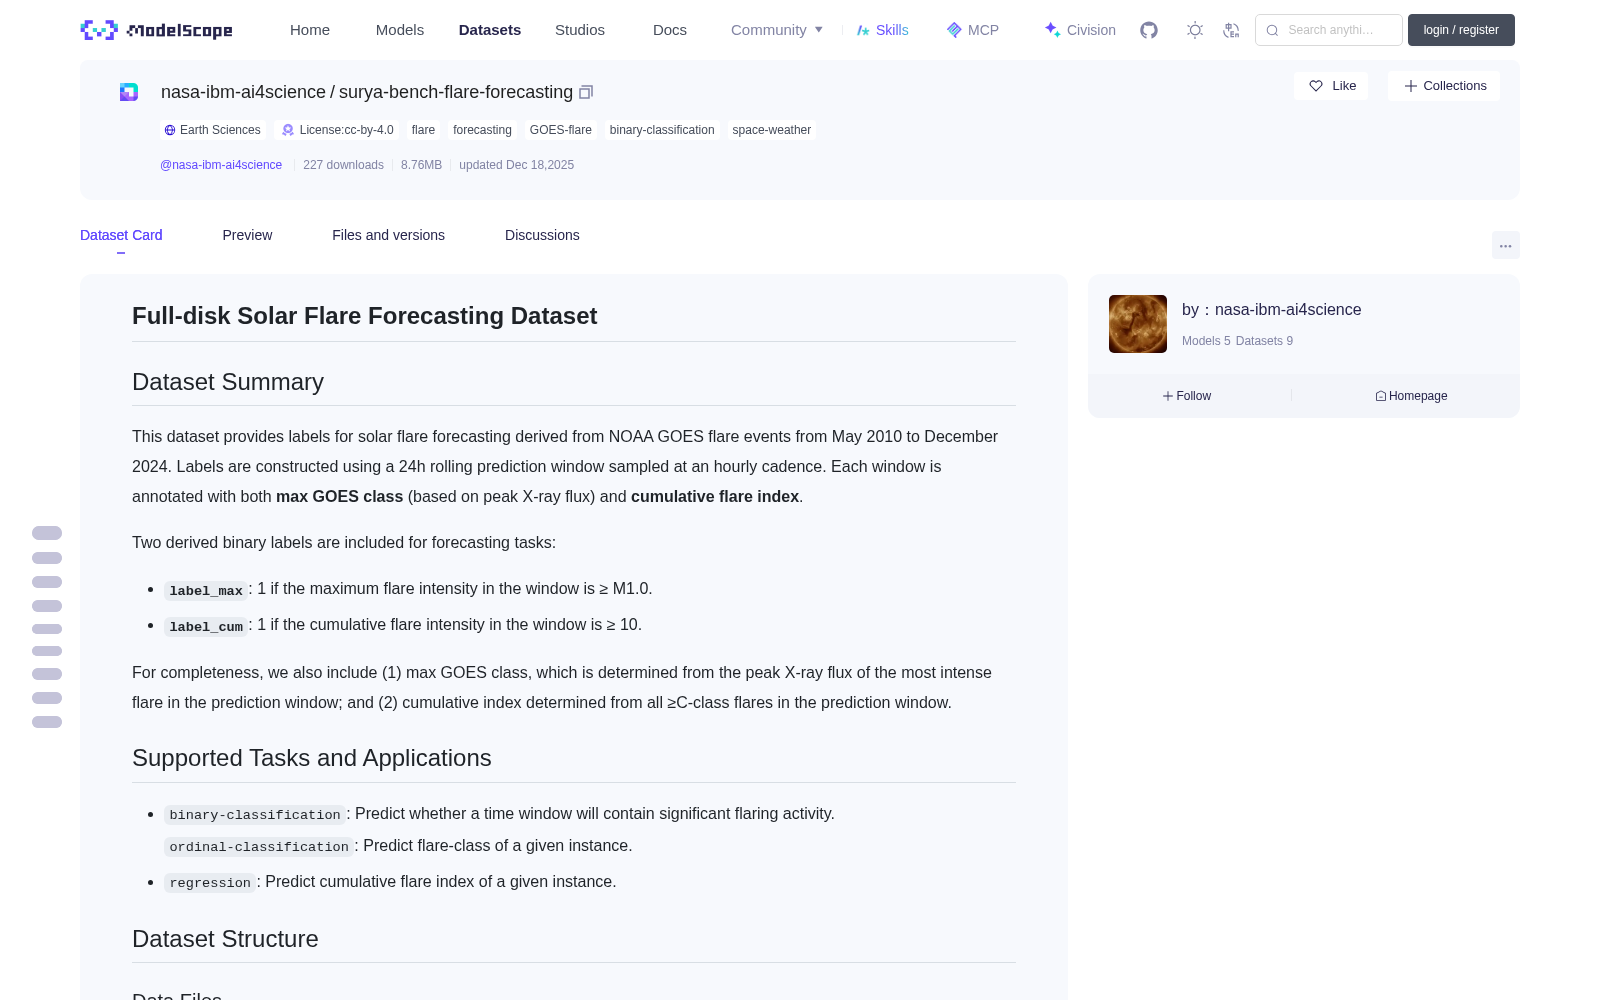Visit the organization Homepage link
The width and height of the screenshot is (1600, 1000).
1411,396
